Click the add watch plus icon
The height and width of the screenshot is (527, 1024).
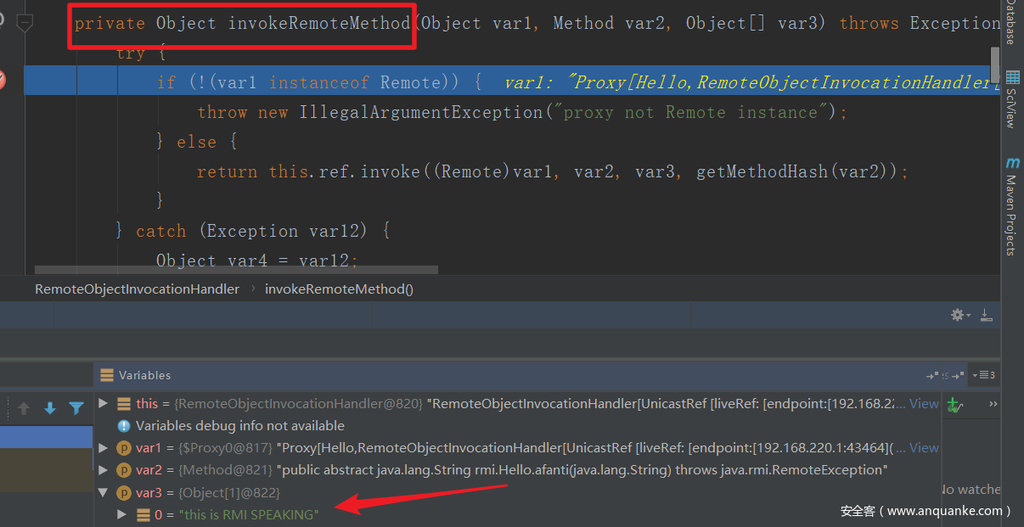tap(955, 404)
